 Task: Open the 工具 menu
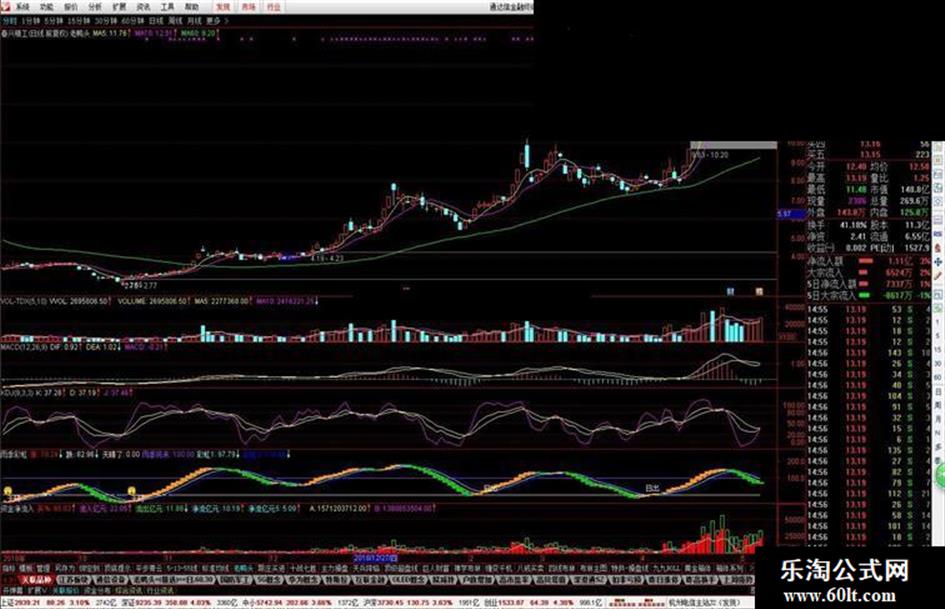pos(168,7)
